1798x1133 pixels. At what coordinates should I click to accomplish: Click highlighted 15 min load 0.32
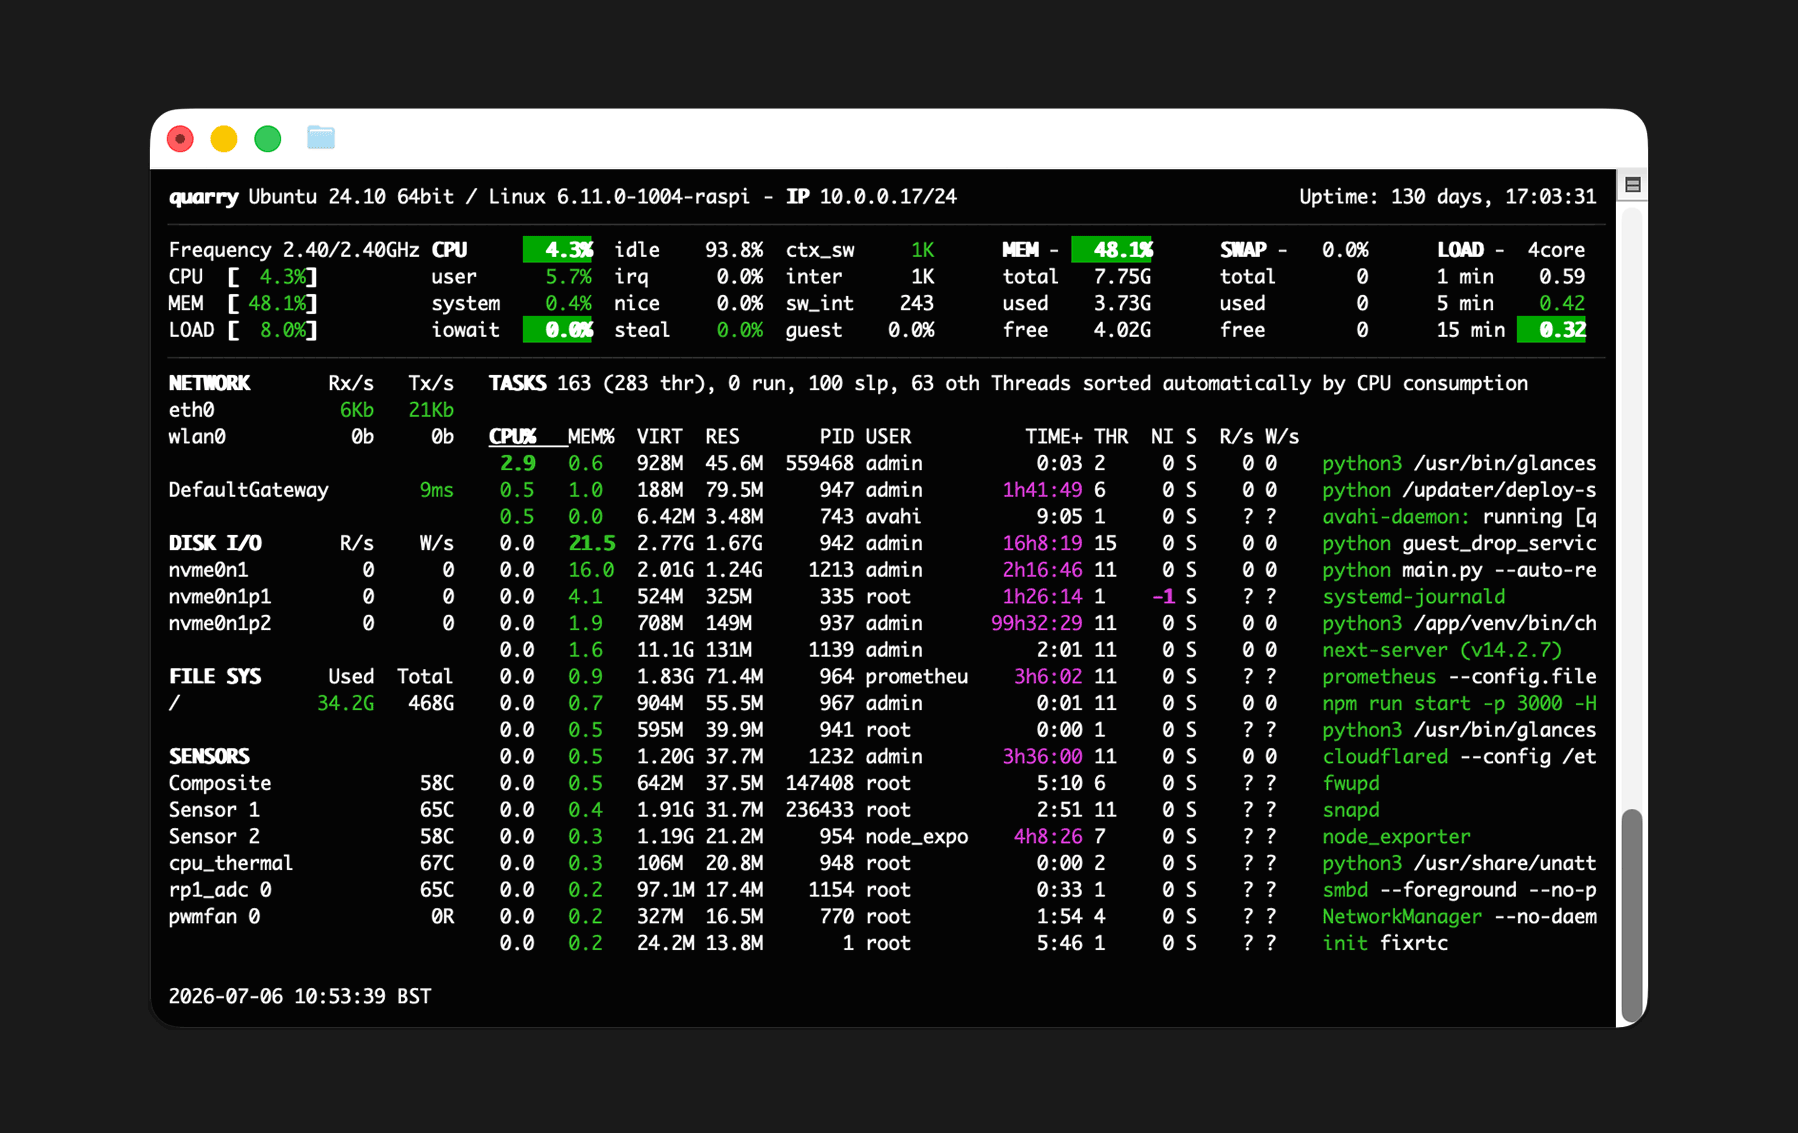tap(1551, 330)
